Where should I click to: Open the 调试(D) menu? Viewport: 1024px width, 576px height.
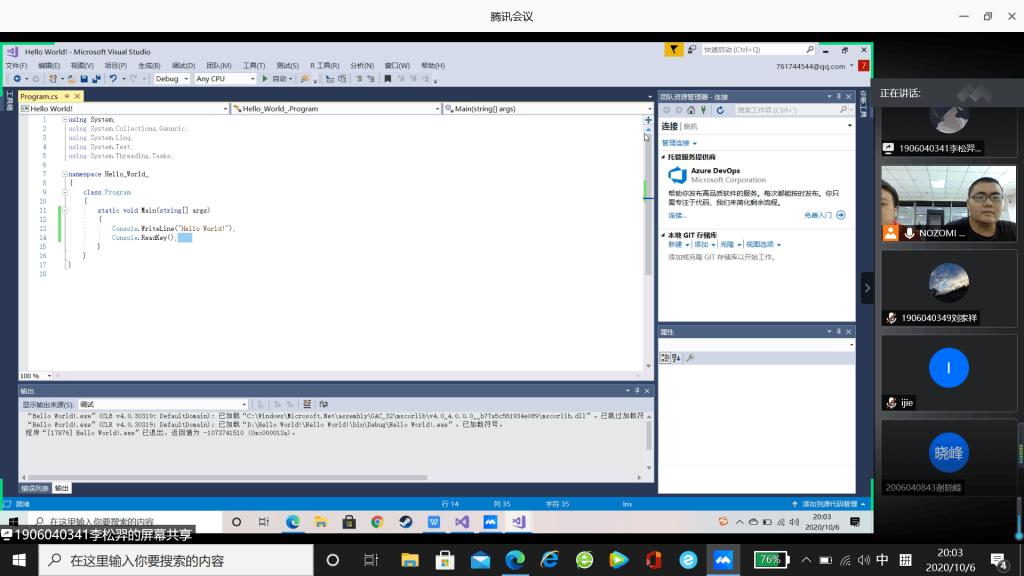[x=183, y=66]
